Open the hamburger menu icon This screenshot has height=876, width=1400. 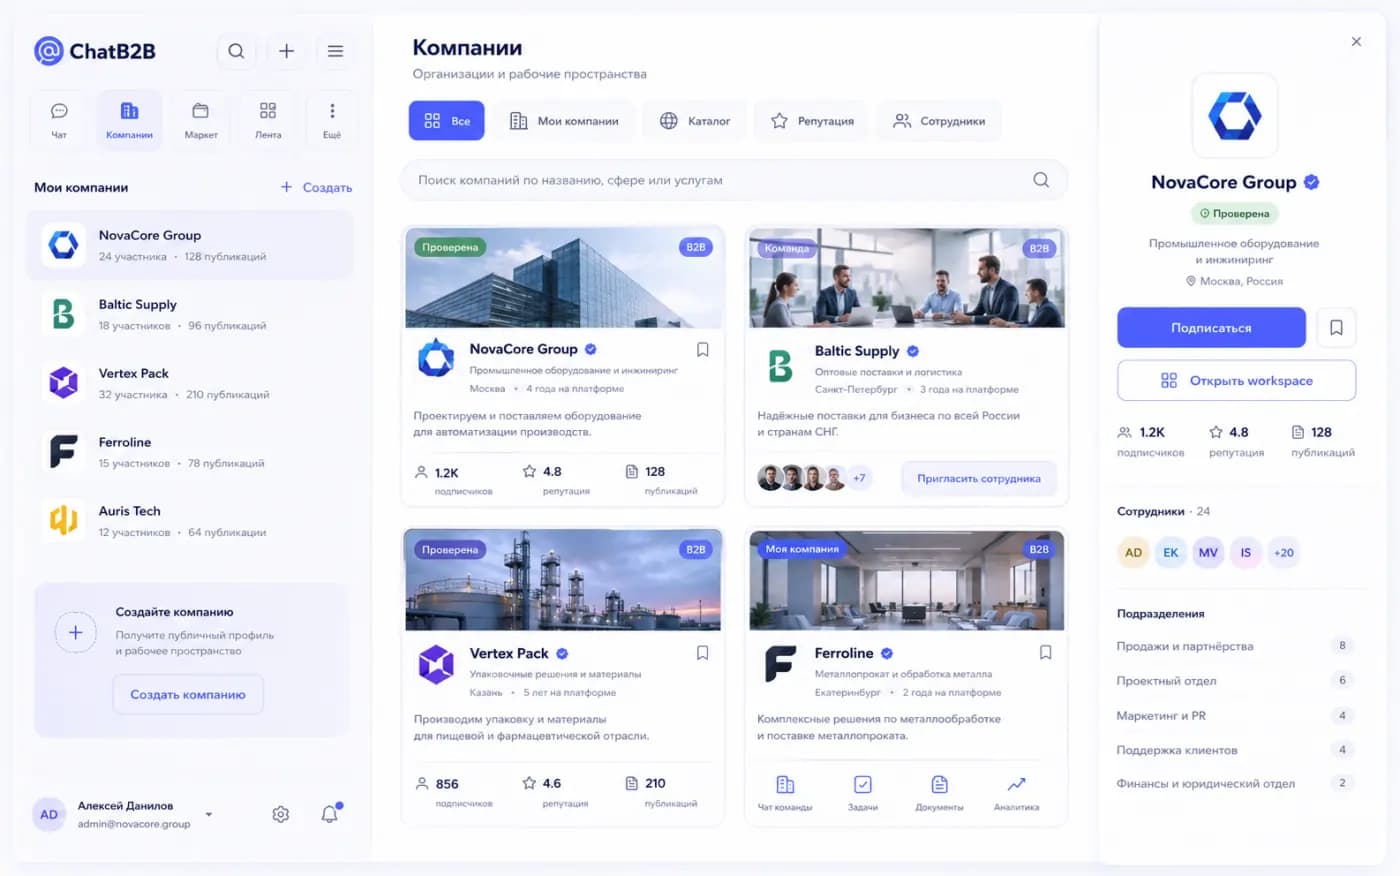point(335,51)
